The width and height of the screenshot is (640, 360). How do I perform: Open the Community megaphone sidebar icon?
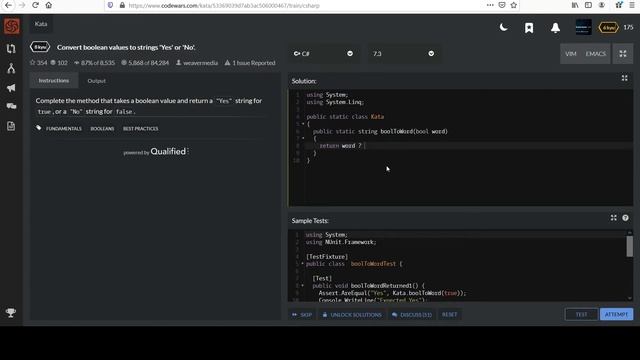click(11, 88)
